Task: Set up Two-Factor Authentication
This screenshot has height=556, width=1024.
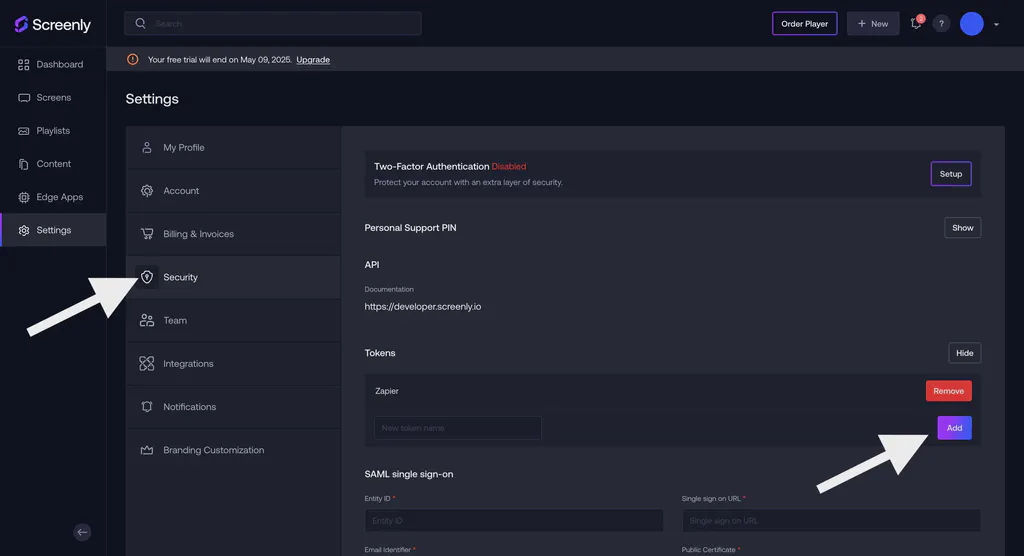Action: [951, 174]
